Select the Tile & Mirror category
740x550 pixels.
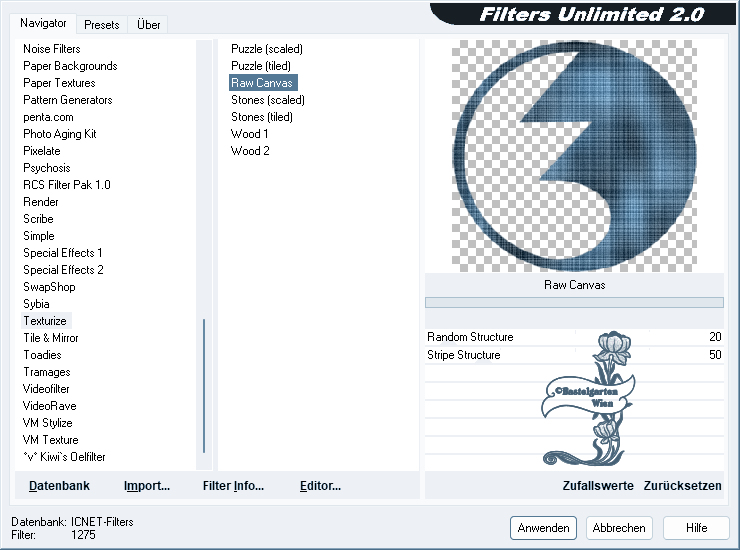click(50, 338)
